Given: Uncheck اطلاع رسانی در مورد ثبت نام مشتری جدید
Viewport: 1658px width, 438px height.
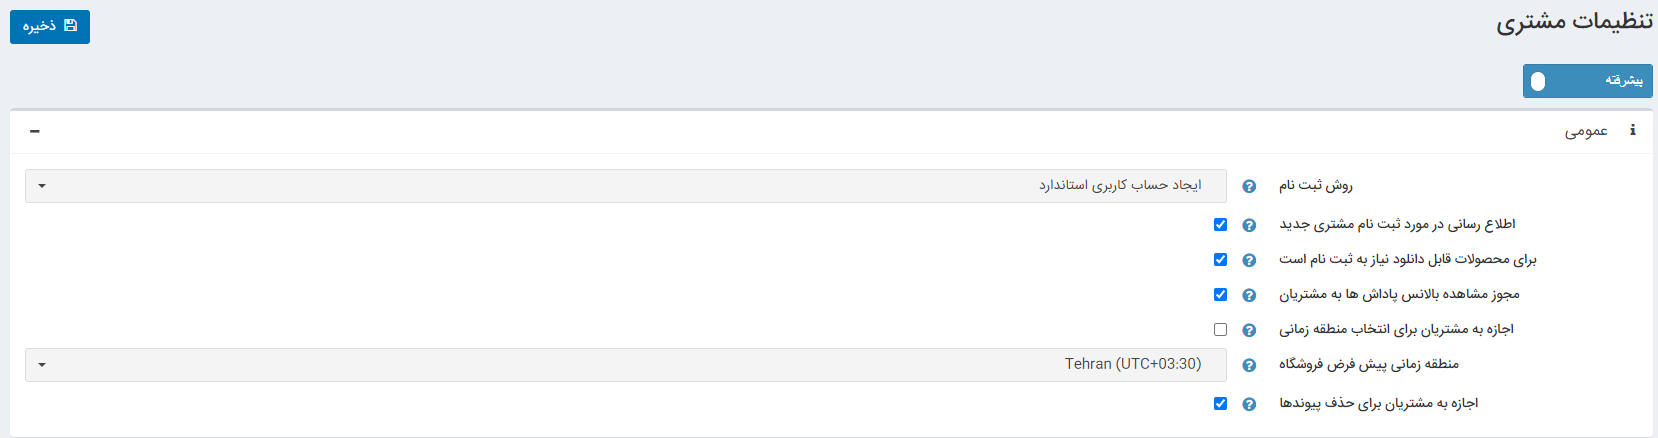Looking at the screenshot, I should tap(1220, 225).
